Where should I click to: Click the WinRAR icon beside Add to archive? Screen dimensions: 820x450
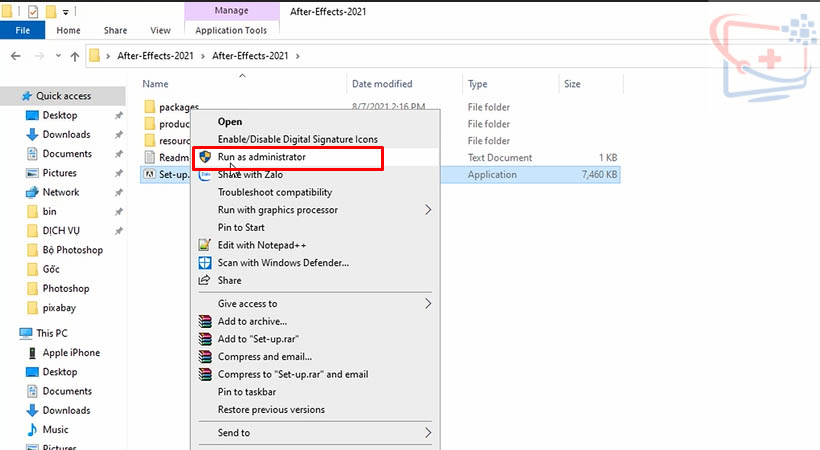[x=205, y=321]
